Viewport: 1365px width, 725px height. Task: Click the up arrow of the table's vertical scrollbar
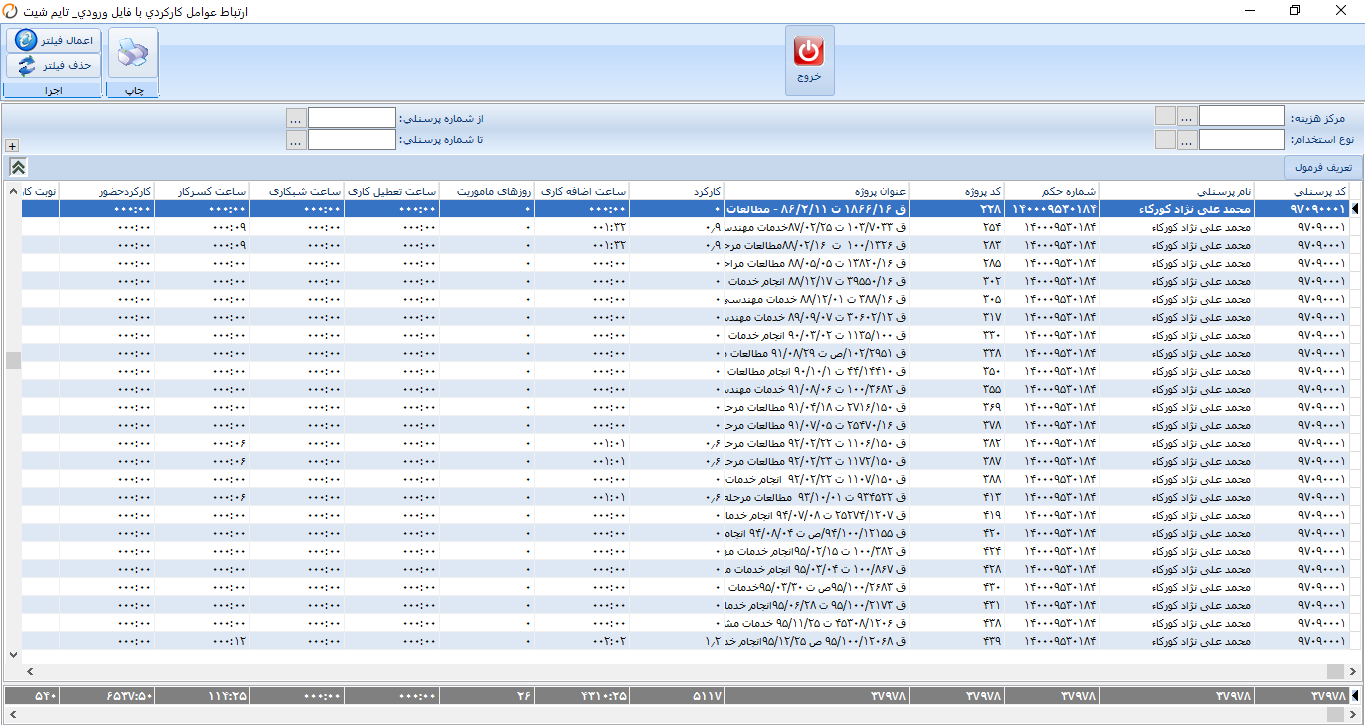(x=13, y=191)
